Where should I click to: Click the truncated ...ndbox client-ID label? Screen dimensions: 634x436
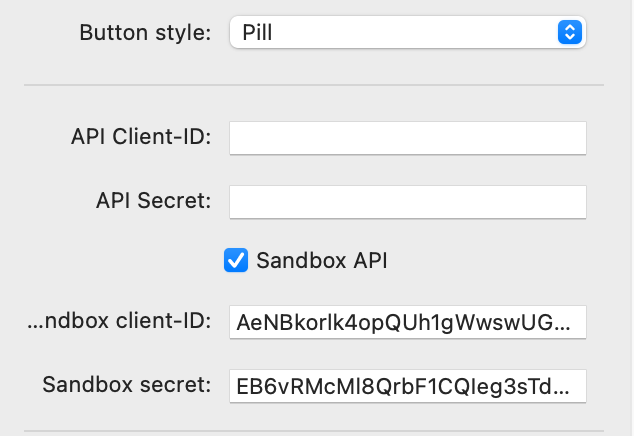tap(119, 321)
